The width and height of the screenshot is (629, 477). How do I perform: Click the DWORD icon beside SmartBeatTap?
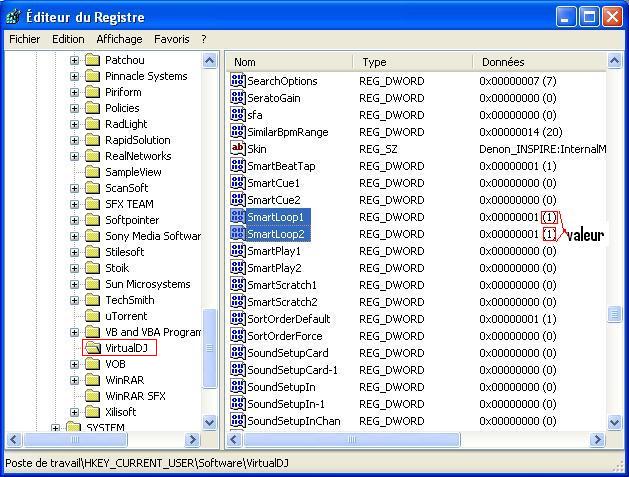pyautogui.click(x=237, y=166)
